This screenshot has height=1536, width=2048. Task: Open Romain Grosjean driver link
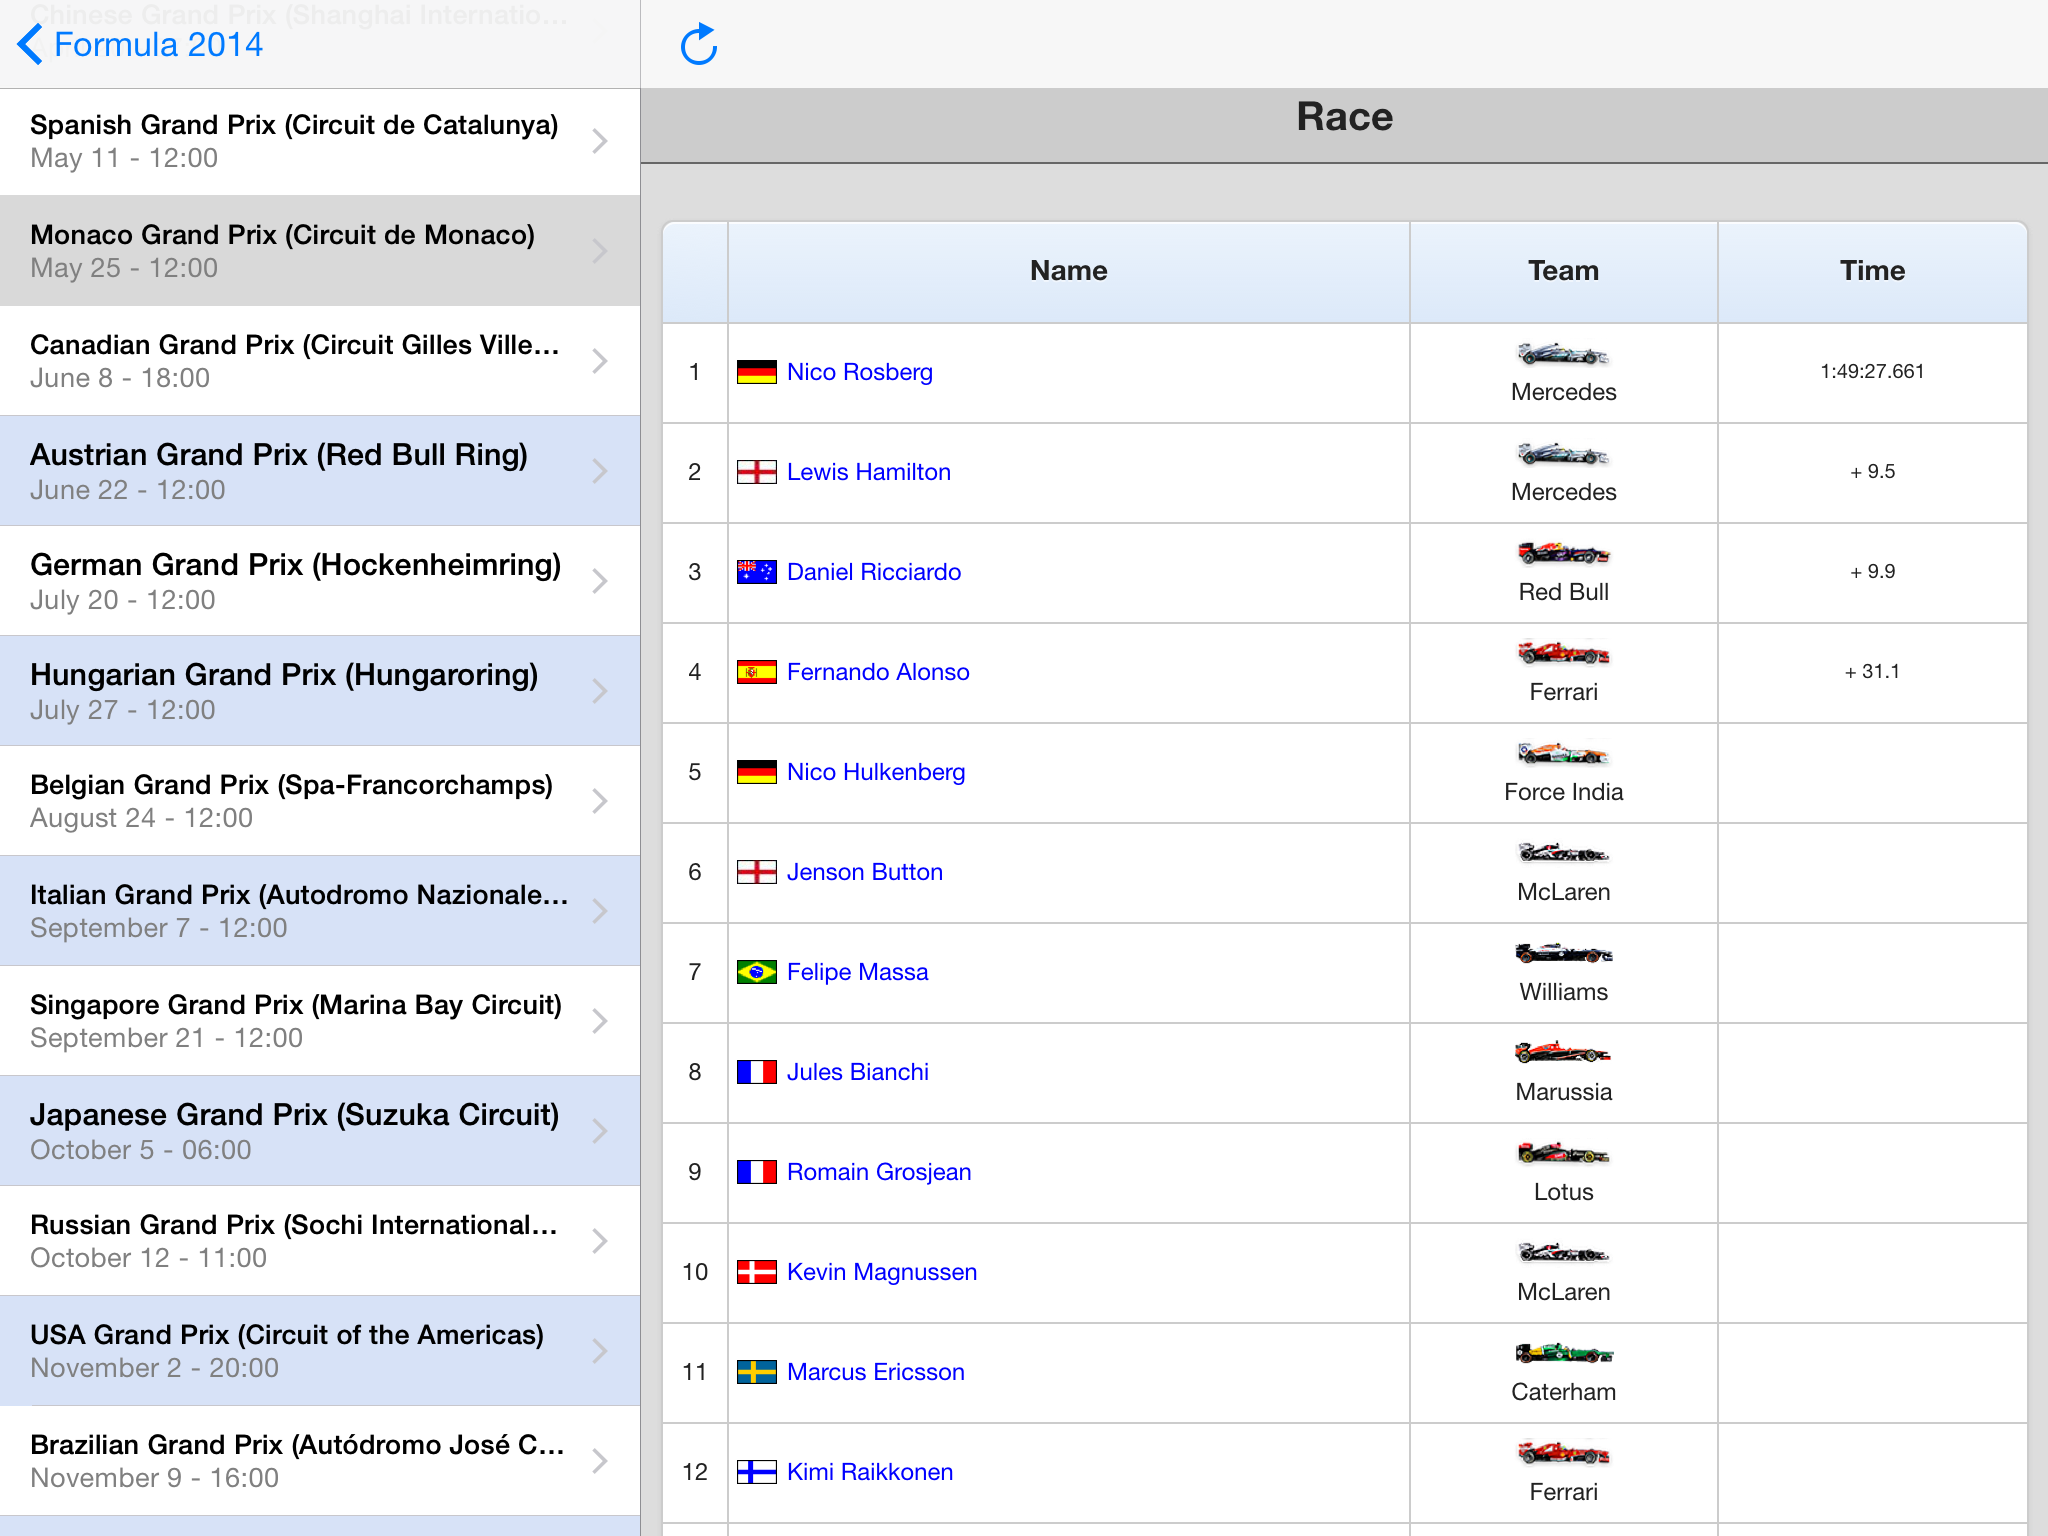click(x=879, y=1172)
